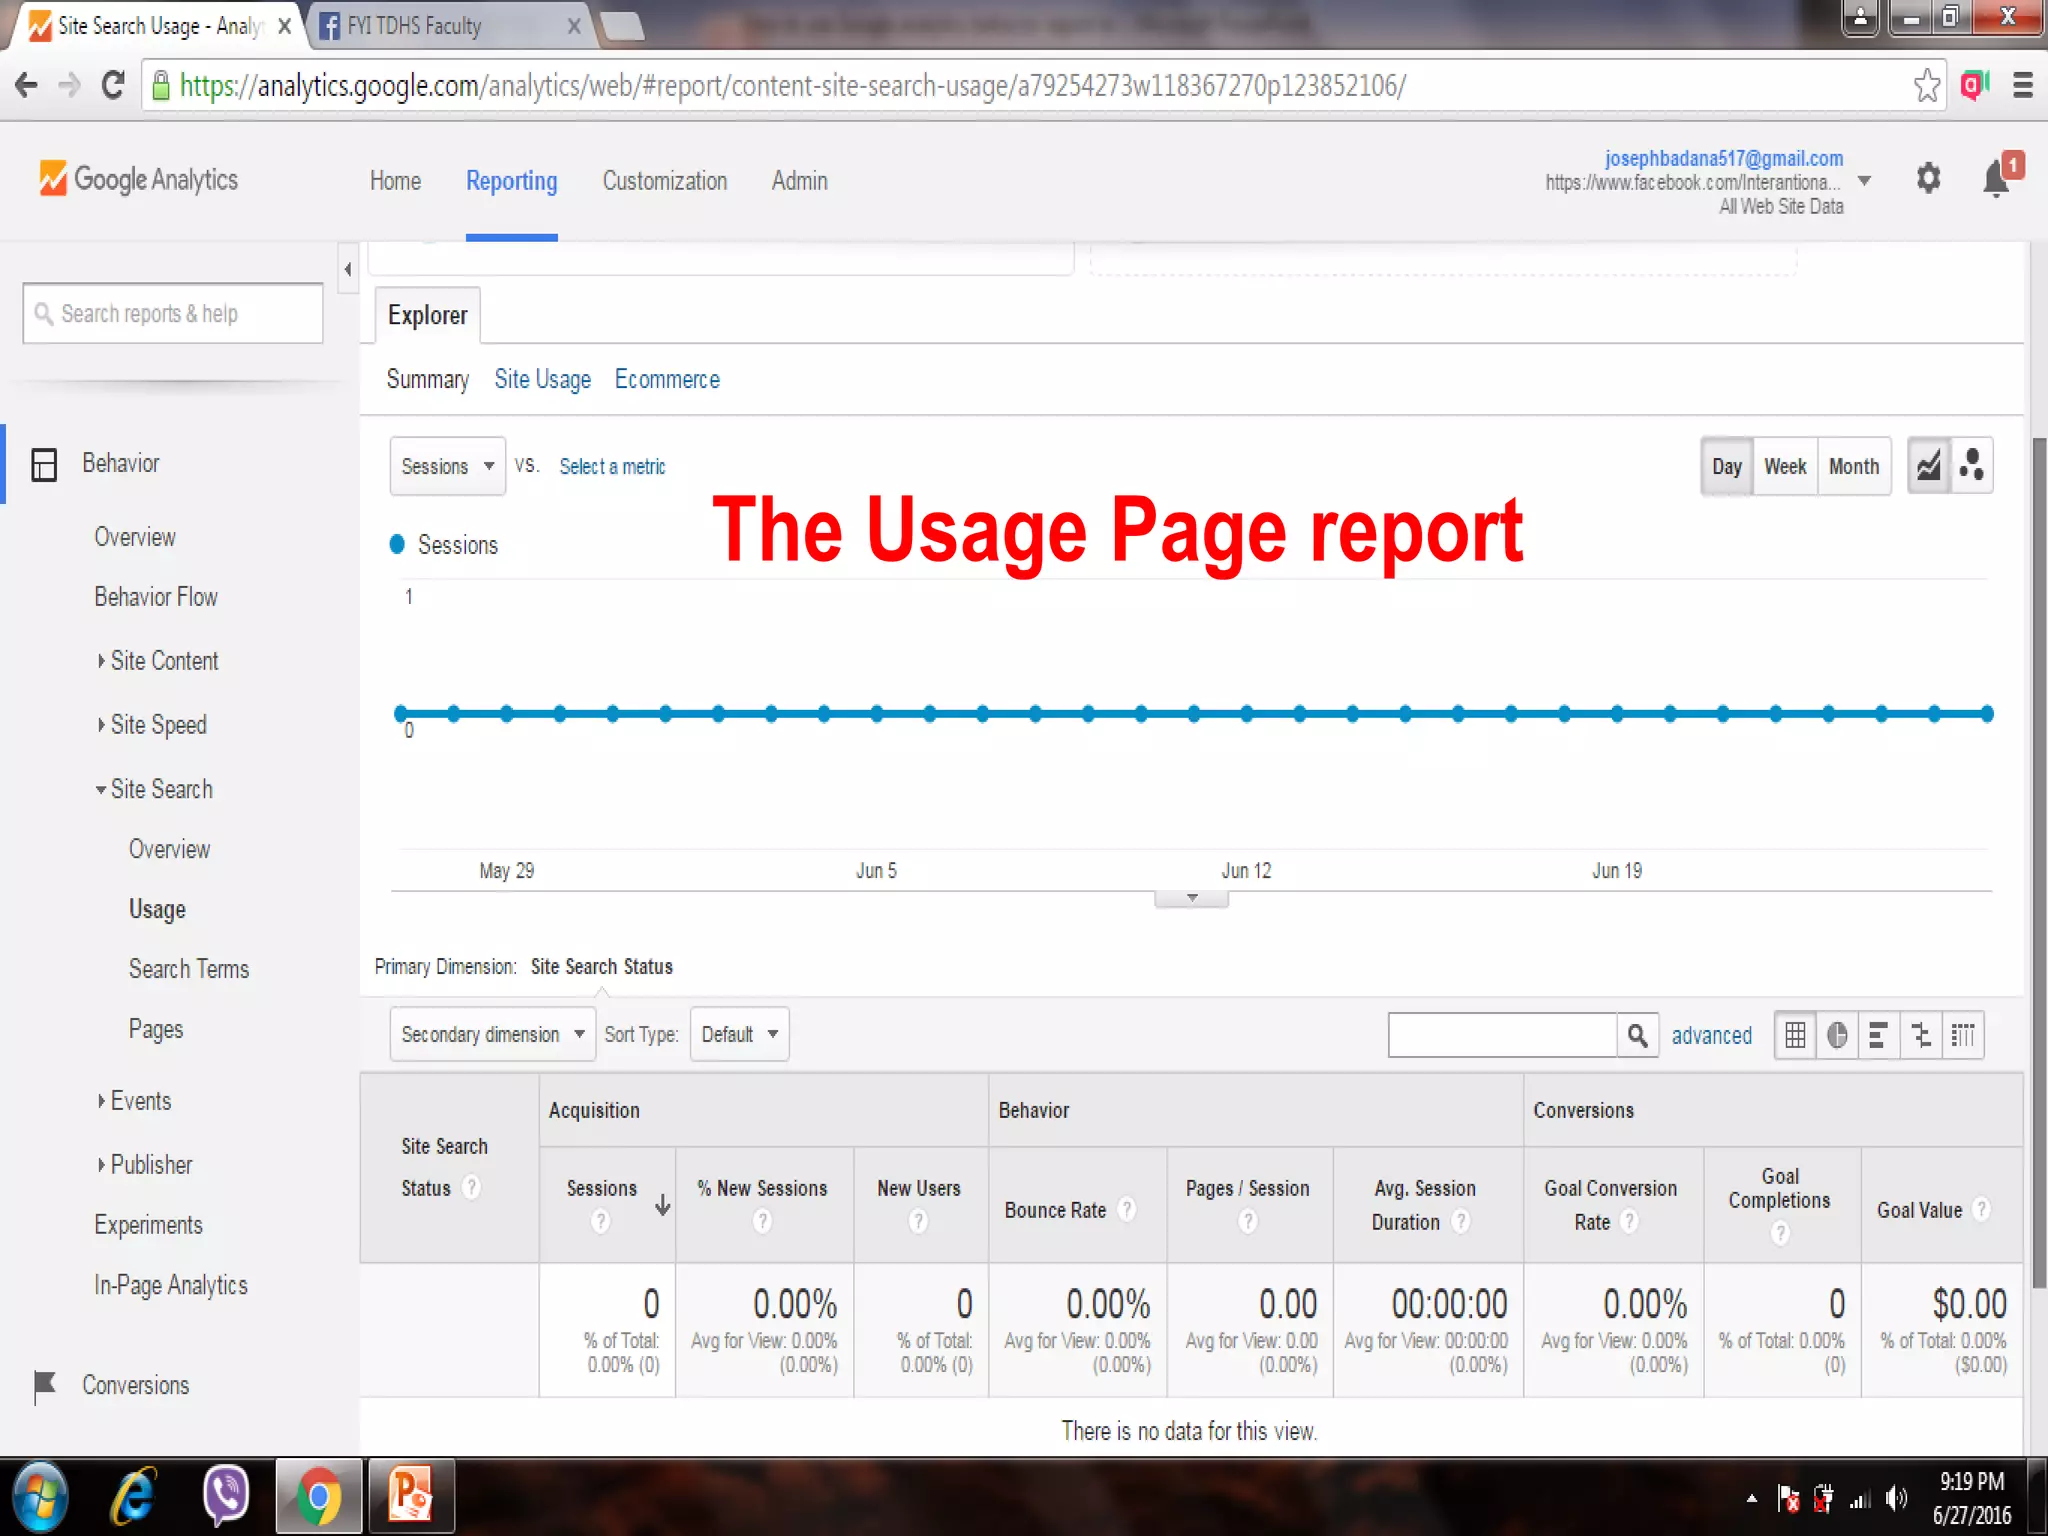Click the Conversions flag icon
The image size is (2048, 1536).
pyautogui.click(x=44, y=1386)
